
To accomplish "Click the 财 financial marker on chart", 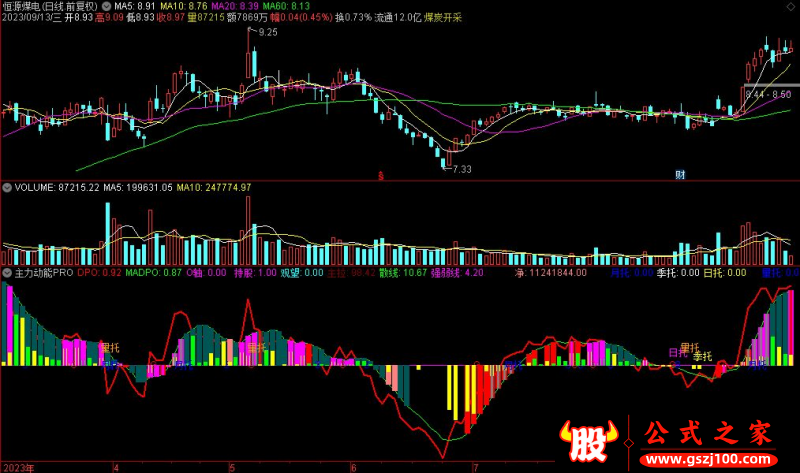I will (x=680, y=175).
